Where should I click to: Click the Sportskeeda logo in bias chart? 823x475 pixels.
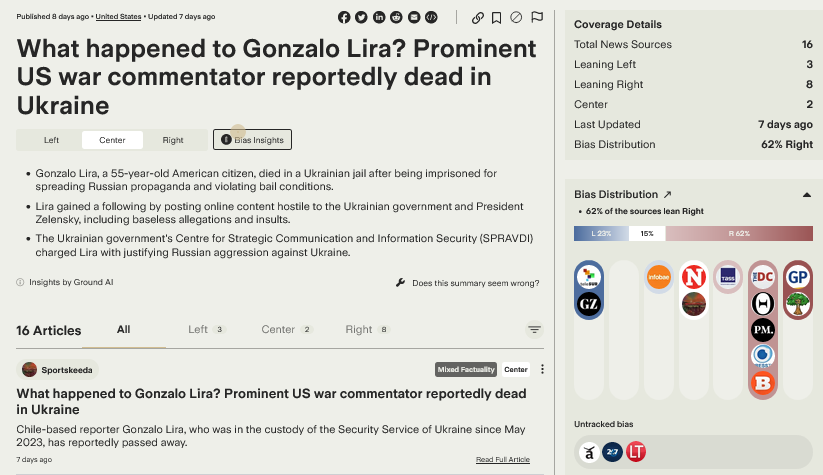(693, 303)
